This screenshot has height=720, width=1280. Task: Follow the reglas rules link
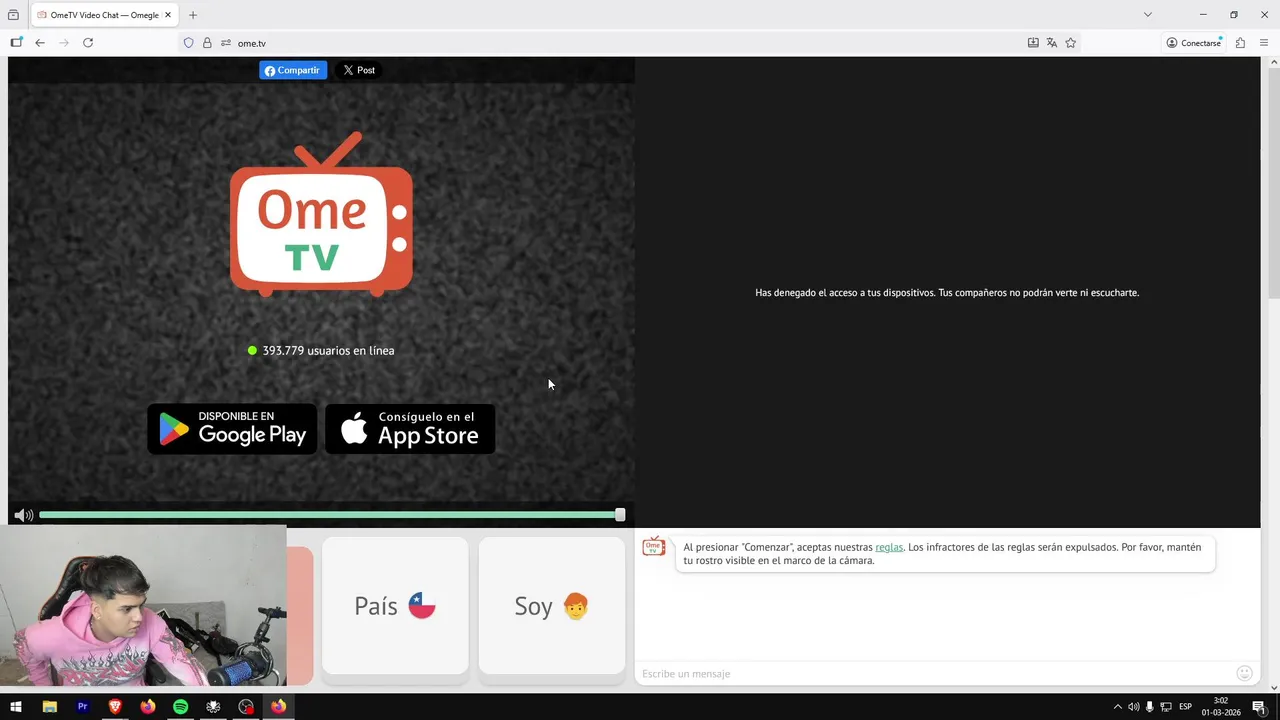(x=889, y=547)
